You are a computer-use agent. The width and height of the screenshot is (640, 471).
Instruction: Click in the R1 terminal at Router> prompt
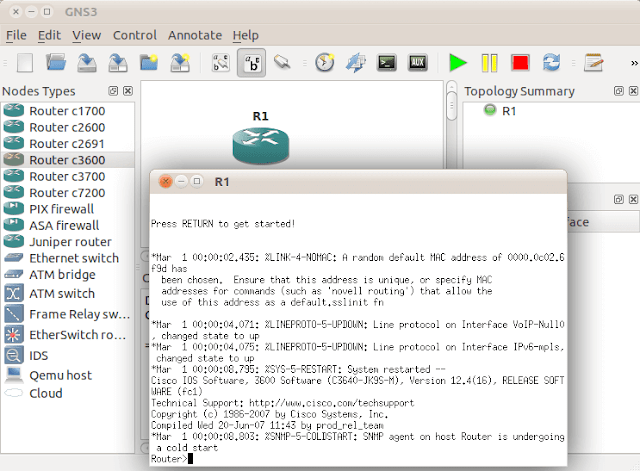tap(190, 459)
